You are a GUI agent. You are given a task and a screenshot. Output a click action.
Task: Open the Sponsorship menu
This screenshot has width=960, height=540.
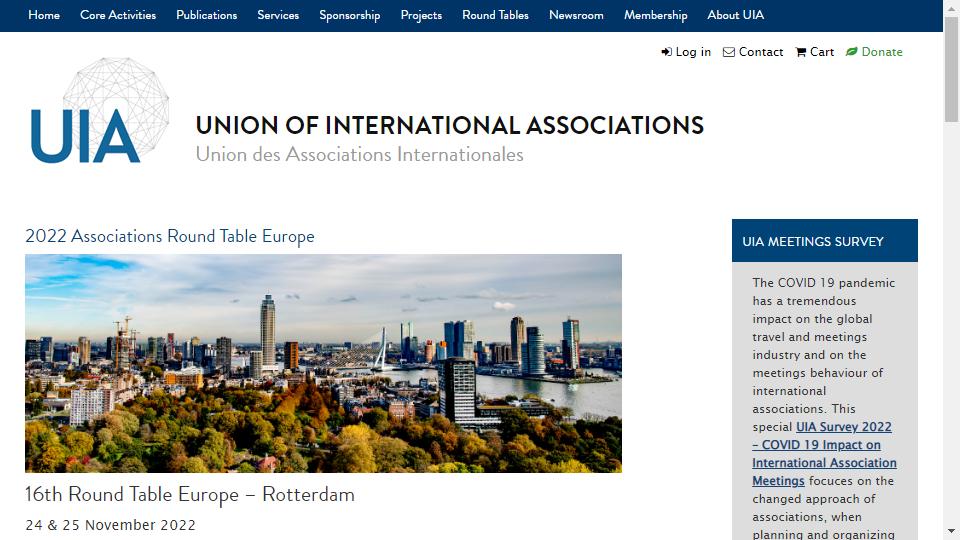click(x=350, y=15)
